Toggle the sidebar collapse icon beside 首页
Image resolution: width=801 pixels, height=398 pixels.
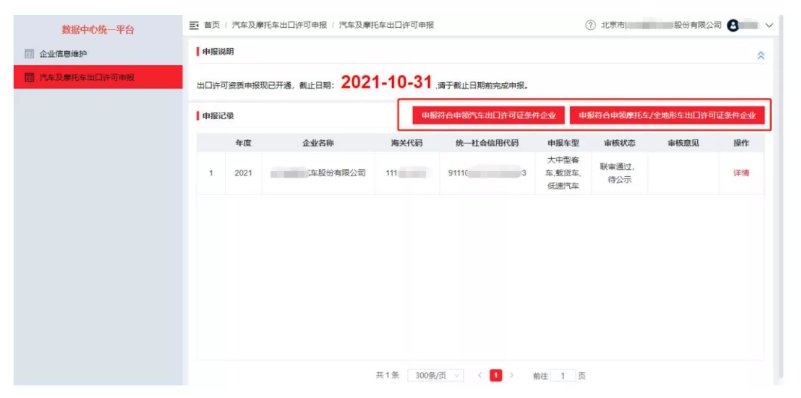coord(194,25)
